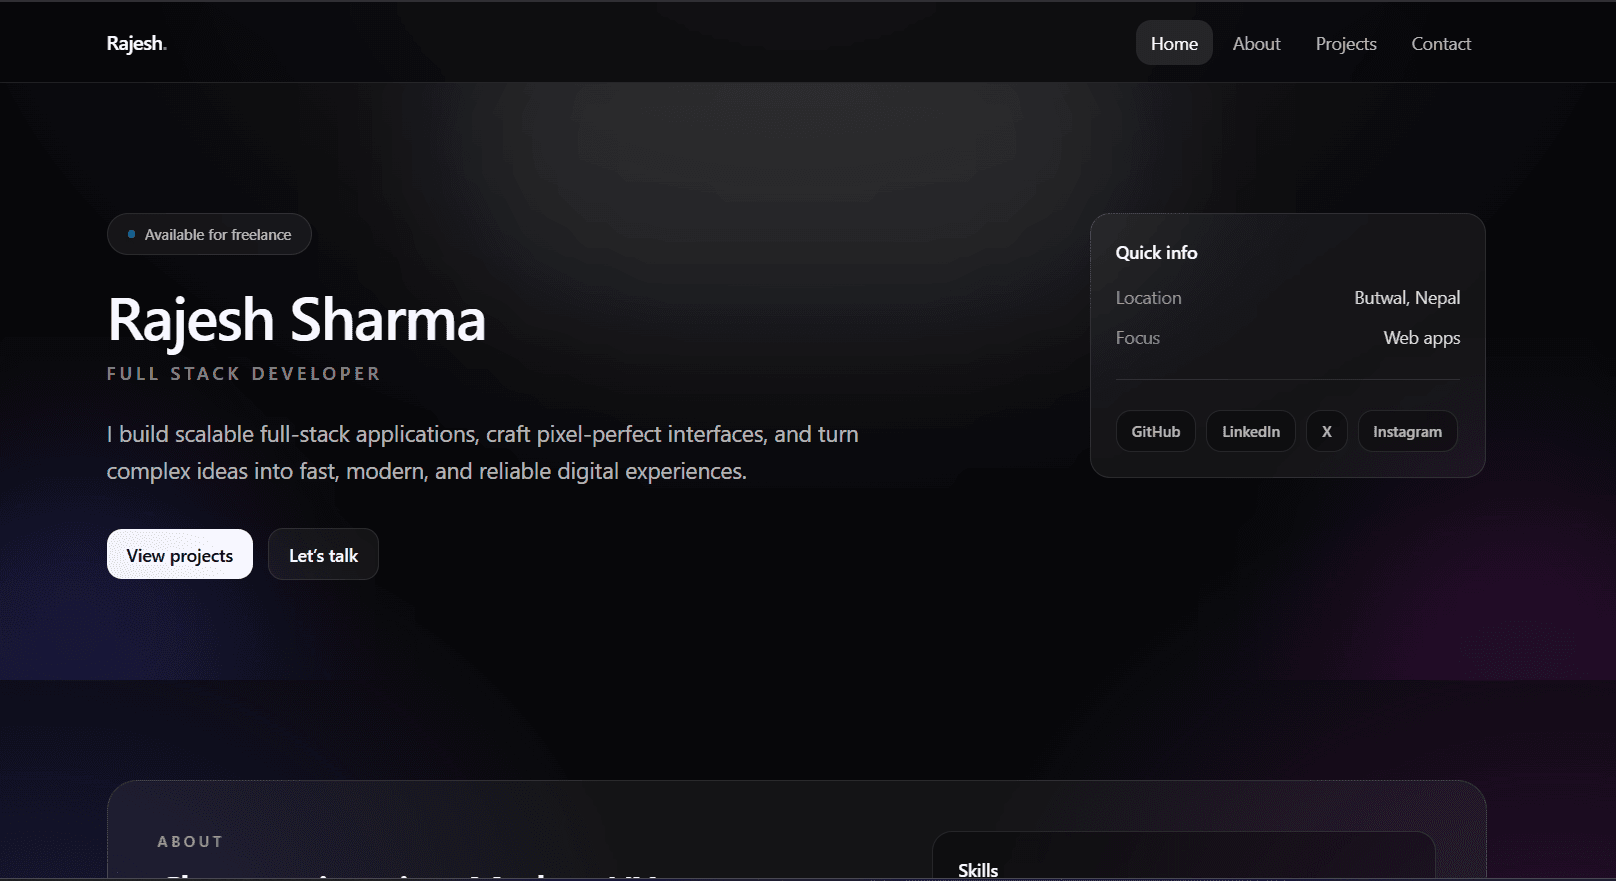Open the Contact nav link

point(1441,43)
